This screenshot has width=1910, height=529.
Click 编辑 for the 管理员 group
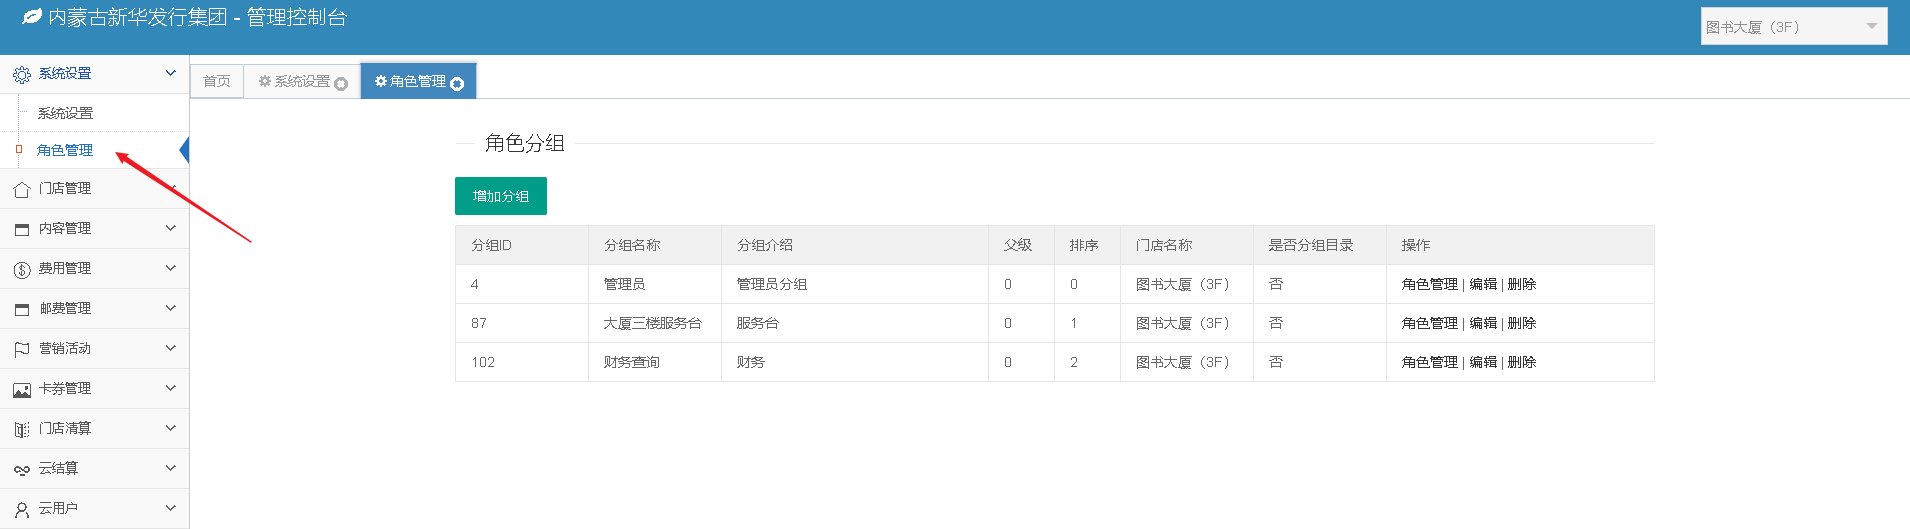[x=1483, y=284]
